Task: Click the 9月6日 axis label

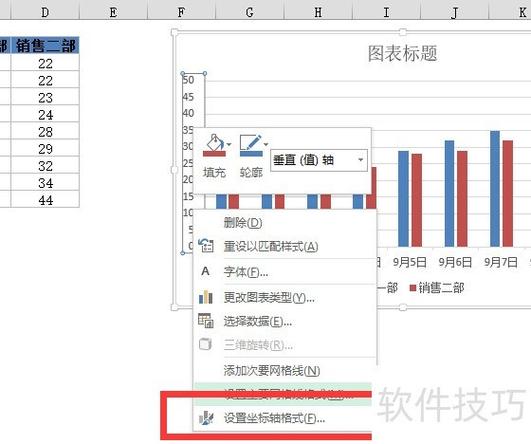Action: point(455,262)
